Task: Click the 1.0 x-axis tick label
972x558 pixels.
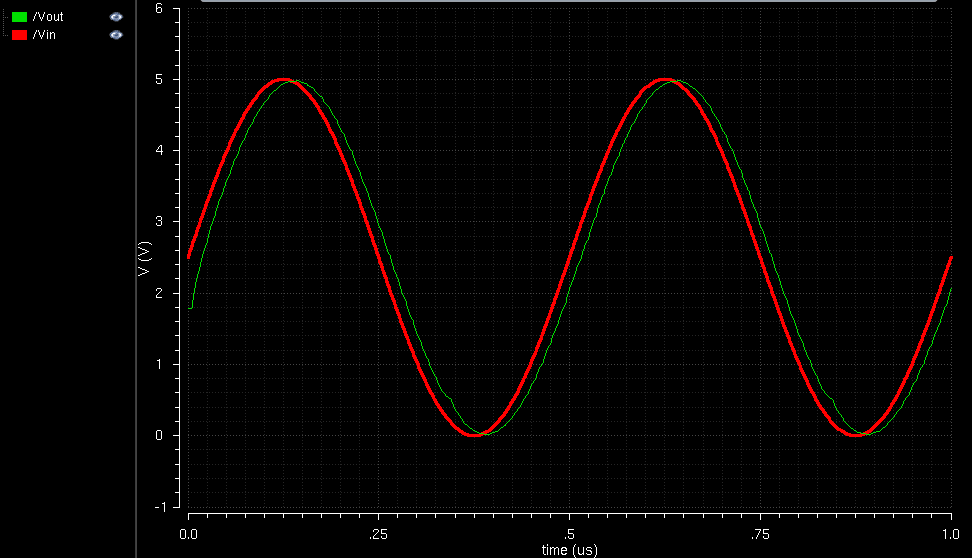Action: (950, 534)
